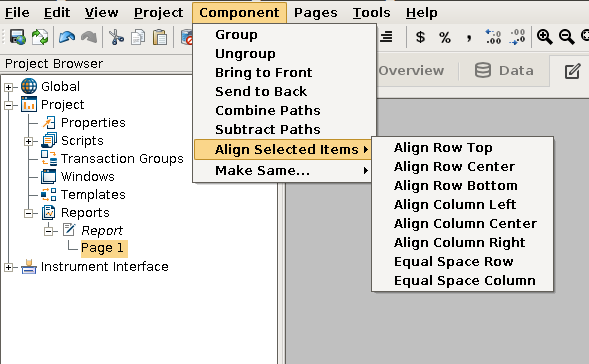Expand the Global tree node

8,87
